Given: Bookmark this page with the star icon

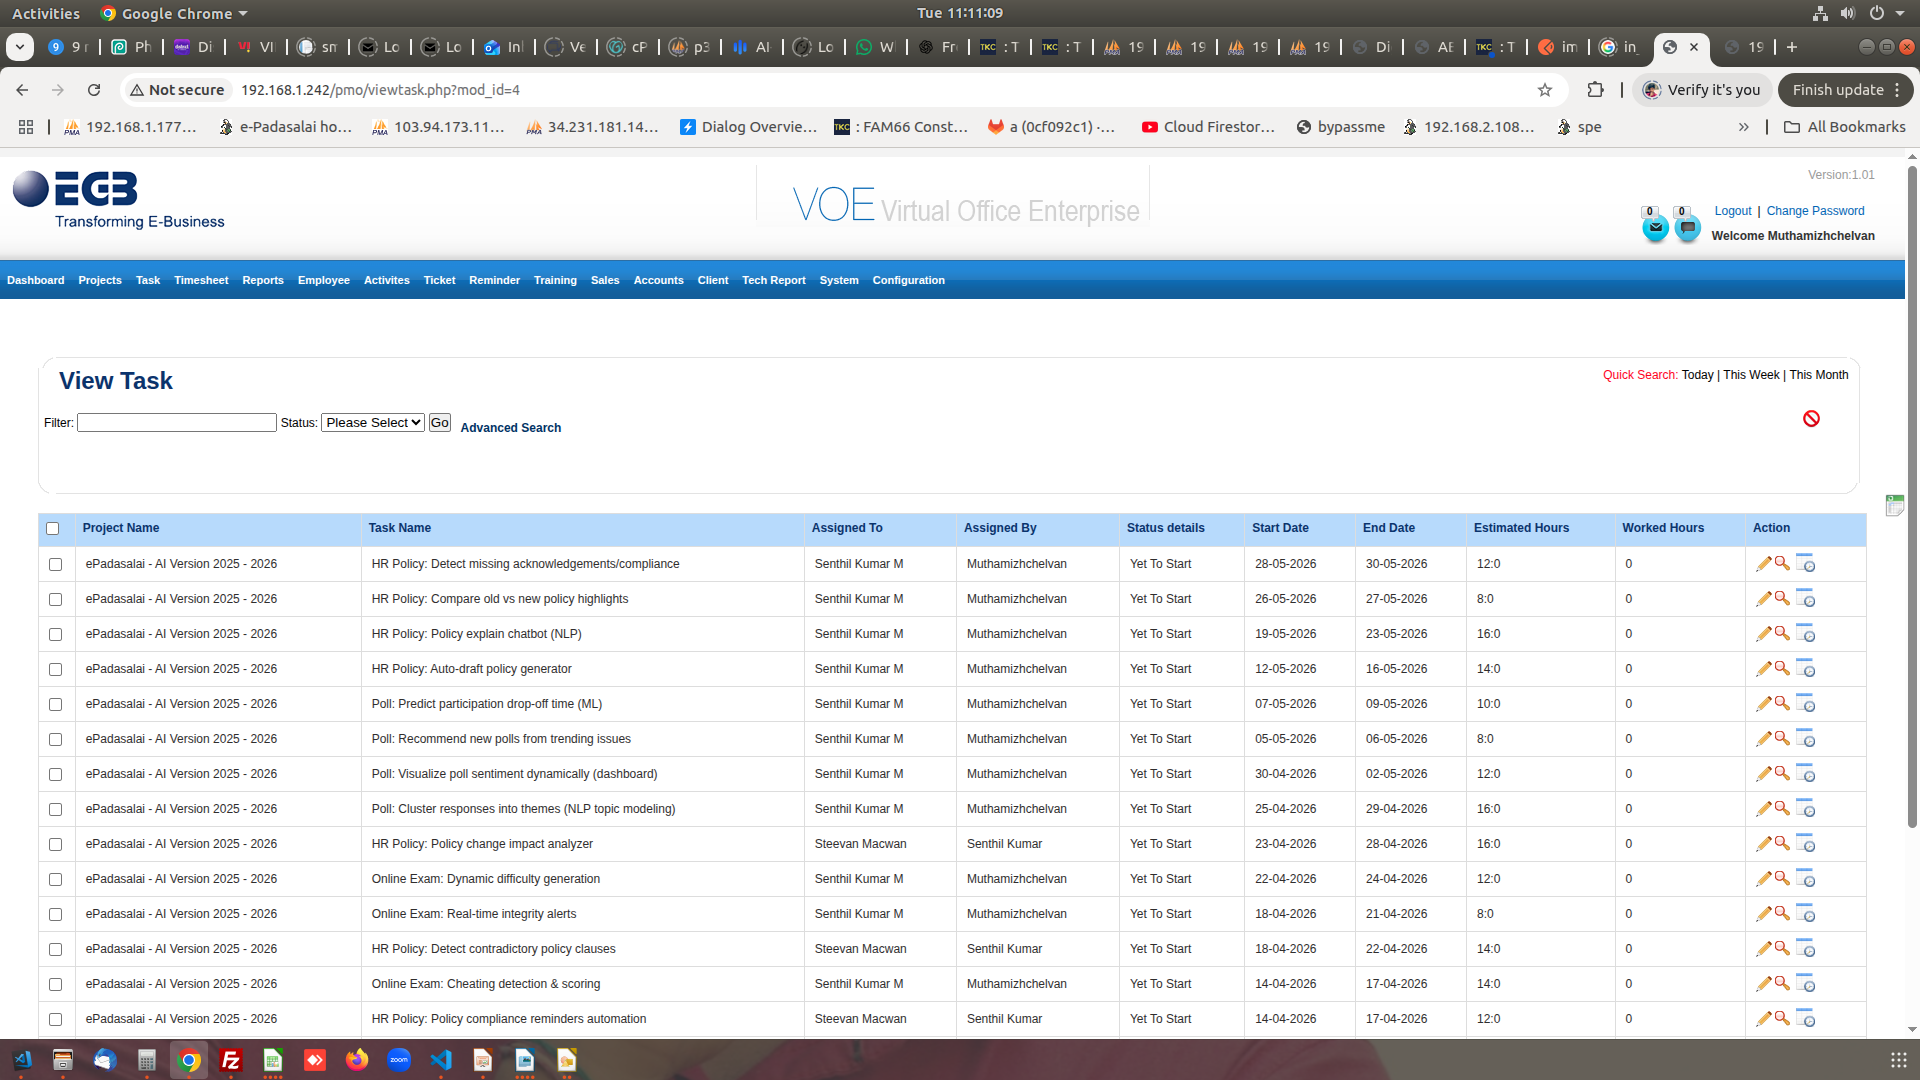Looking at the screenshot, I should (x=1545, y=90).
